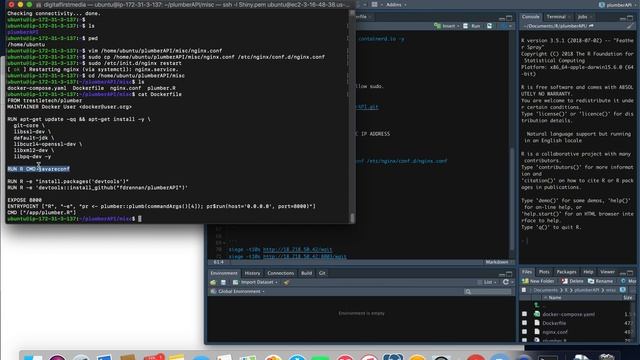Check the docker-compose.yaml file checkbox
Viewport: 640px width, 360px height.
click(524, 314)
